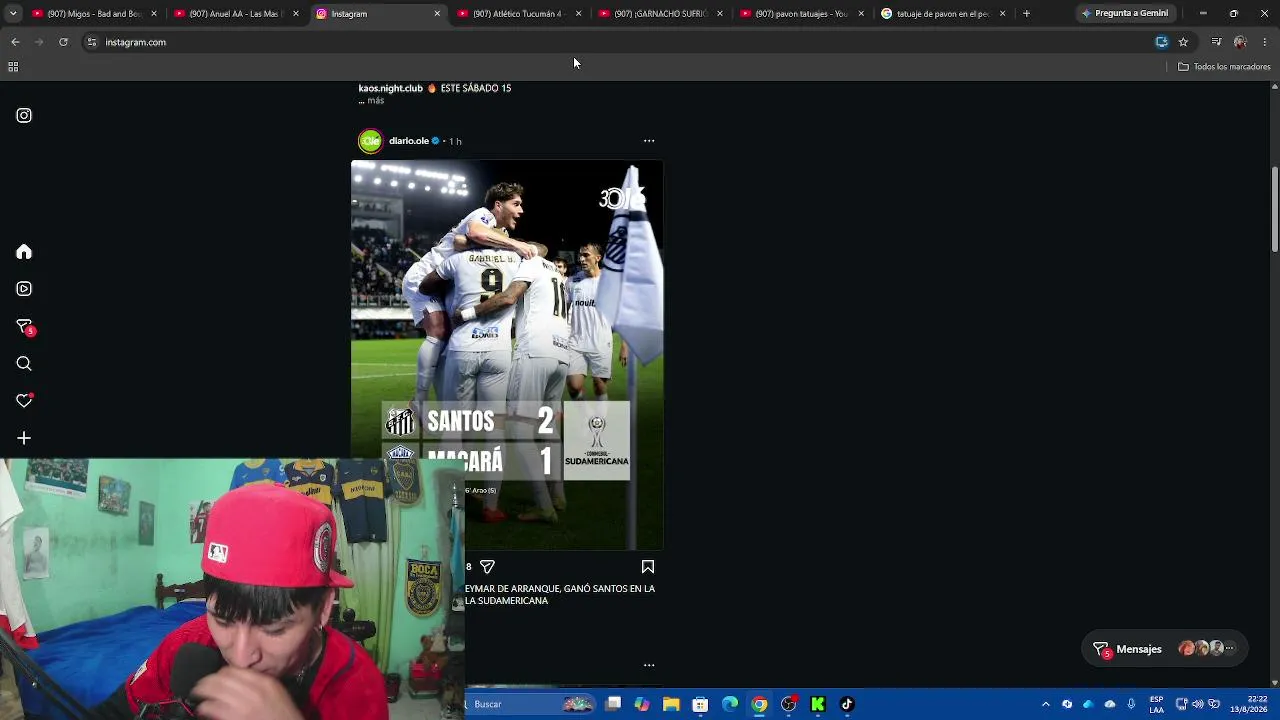This screenshot has width=1280, height=720.
Task: Switch to the 'pavon tatuajes' YouTube tab
Action: click(802, 14)
